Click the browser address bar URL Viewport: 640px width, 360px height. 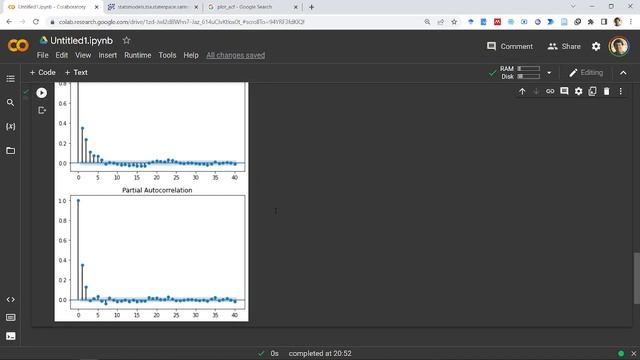(x=182, y=22)
